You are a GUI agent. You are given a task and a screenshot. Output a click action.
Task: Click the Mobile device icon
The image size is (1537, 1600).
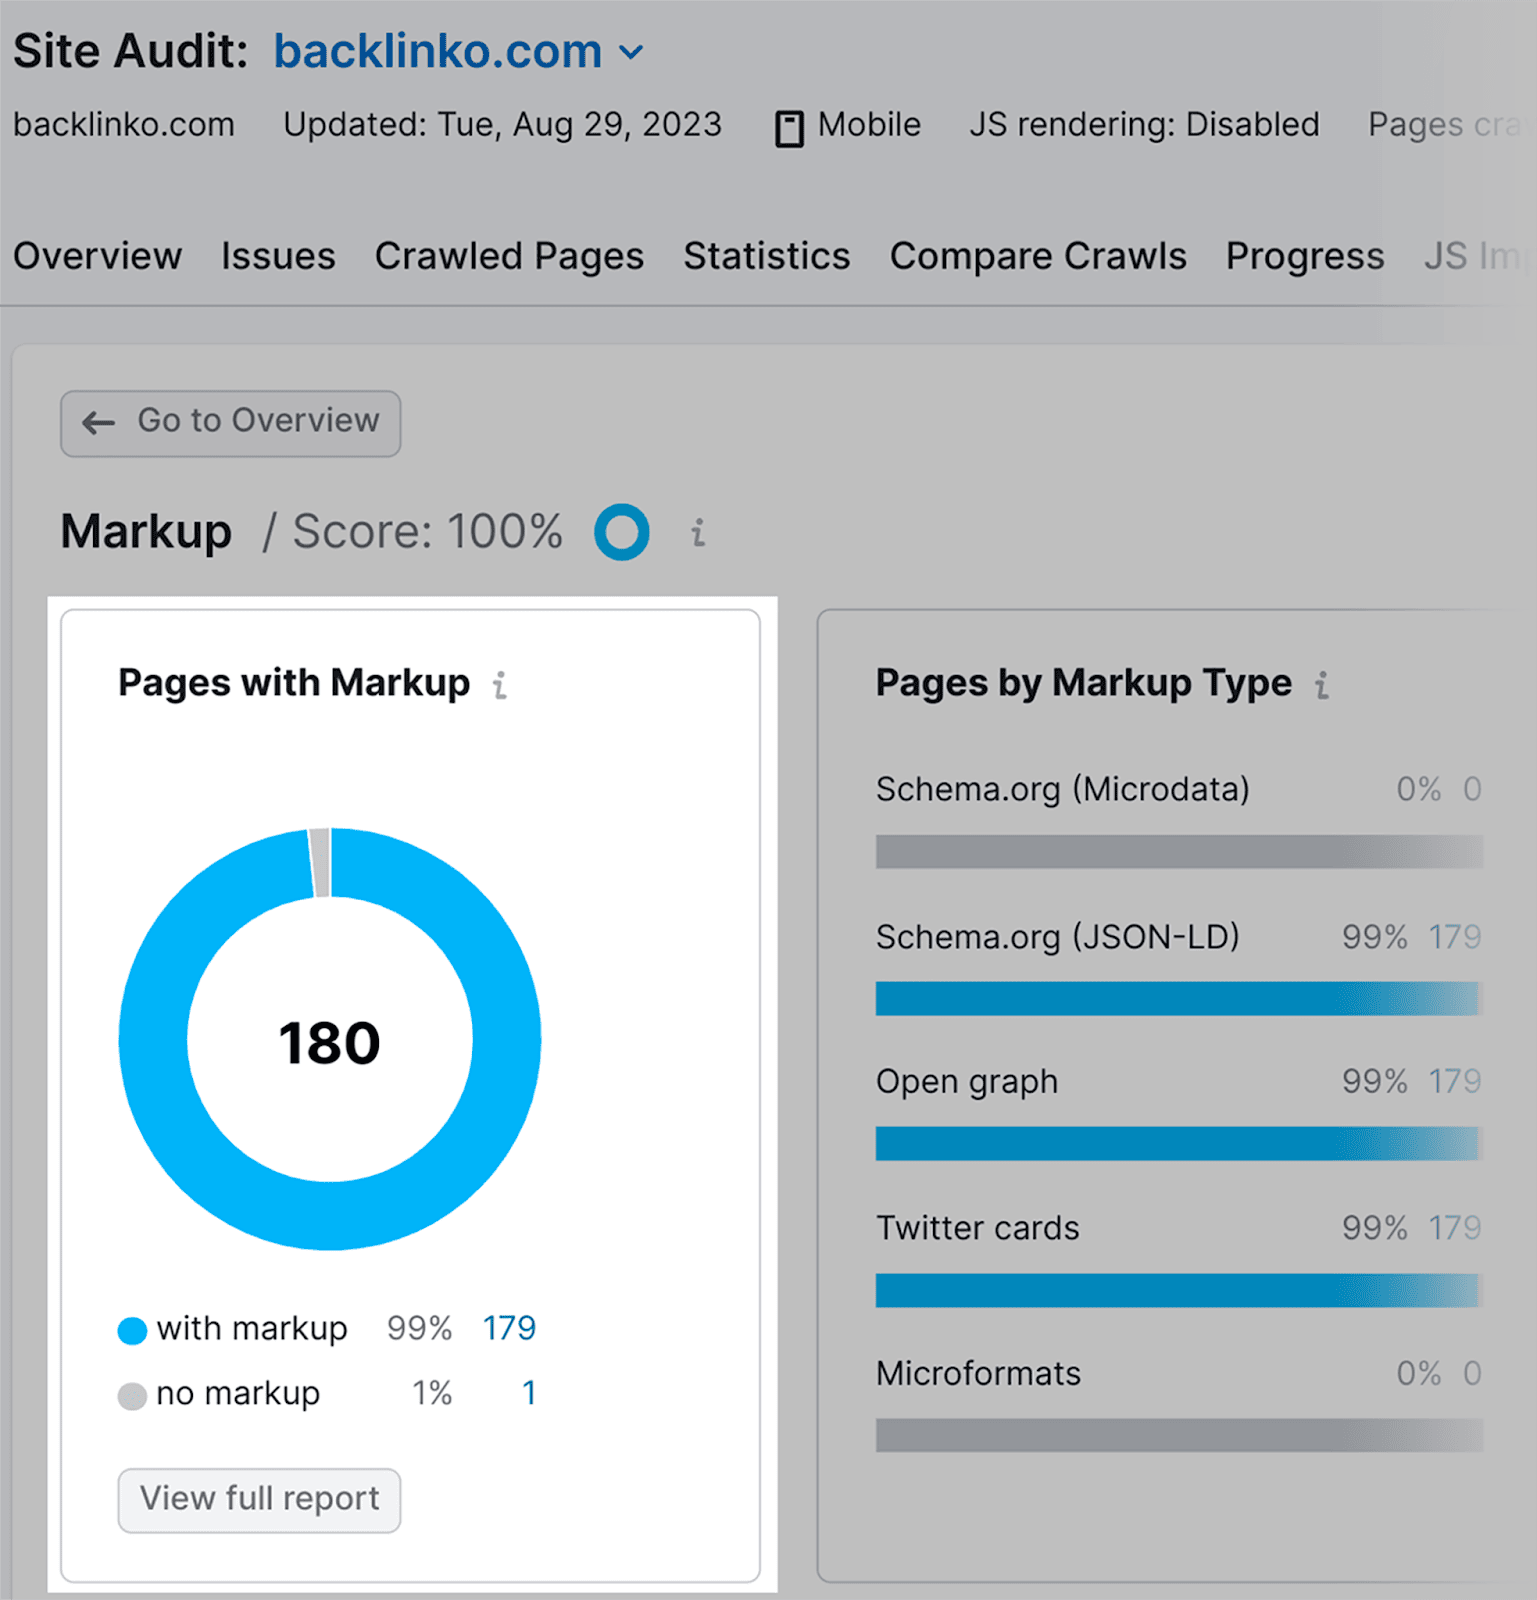tap(789, 128)
